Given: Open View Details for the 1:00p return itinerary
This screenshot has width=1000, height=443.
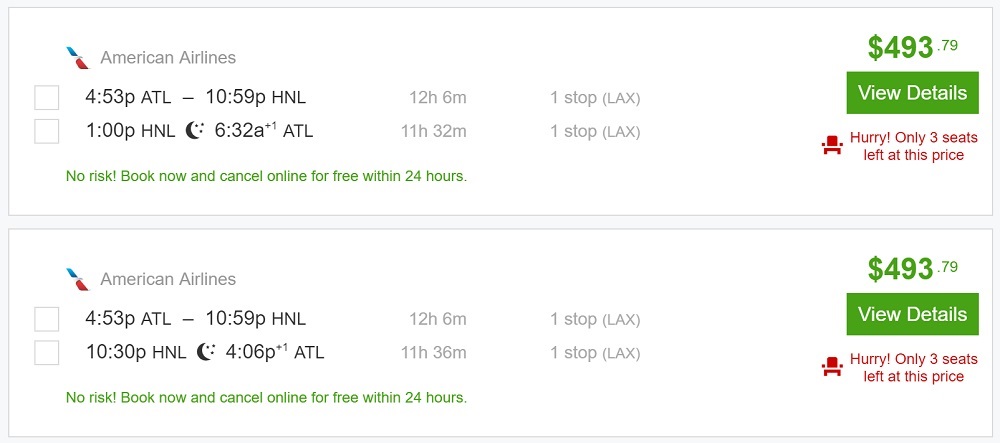Looking at the screenshot, I should coord(912,93).
